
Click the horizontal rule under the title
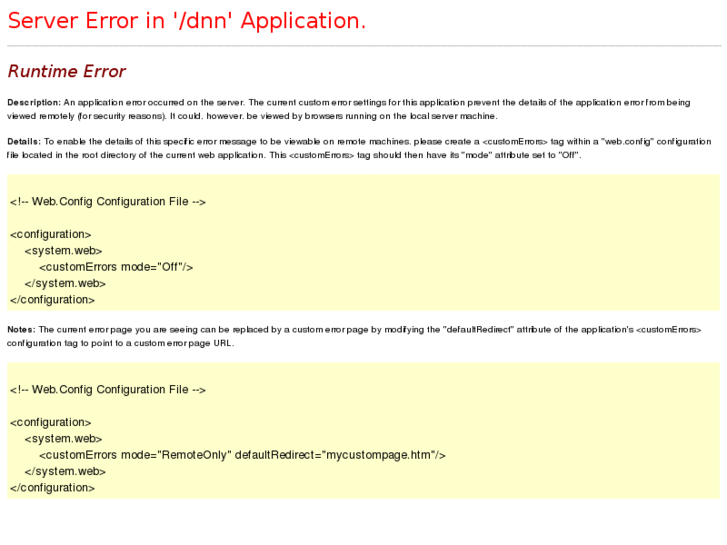364,46
